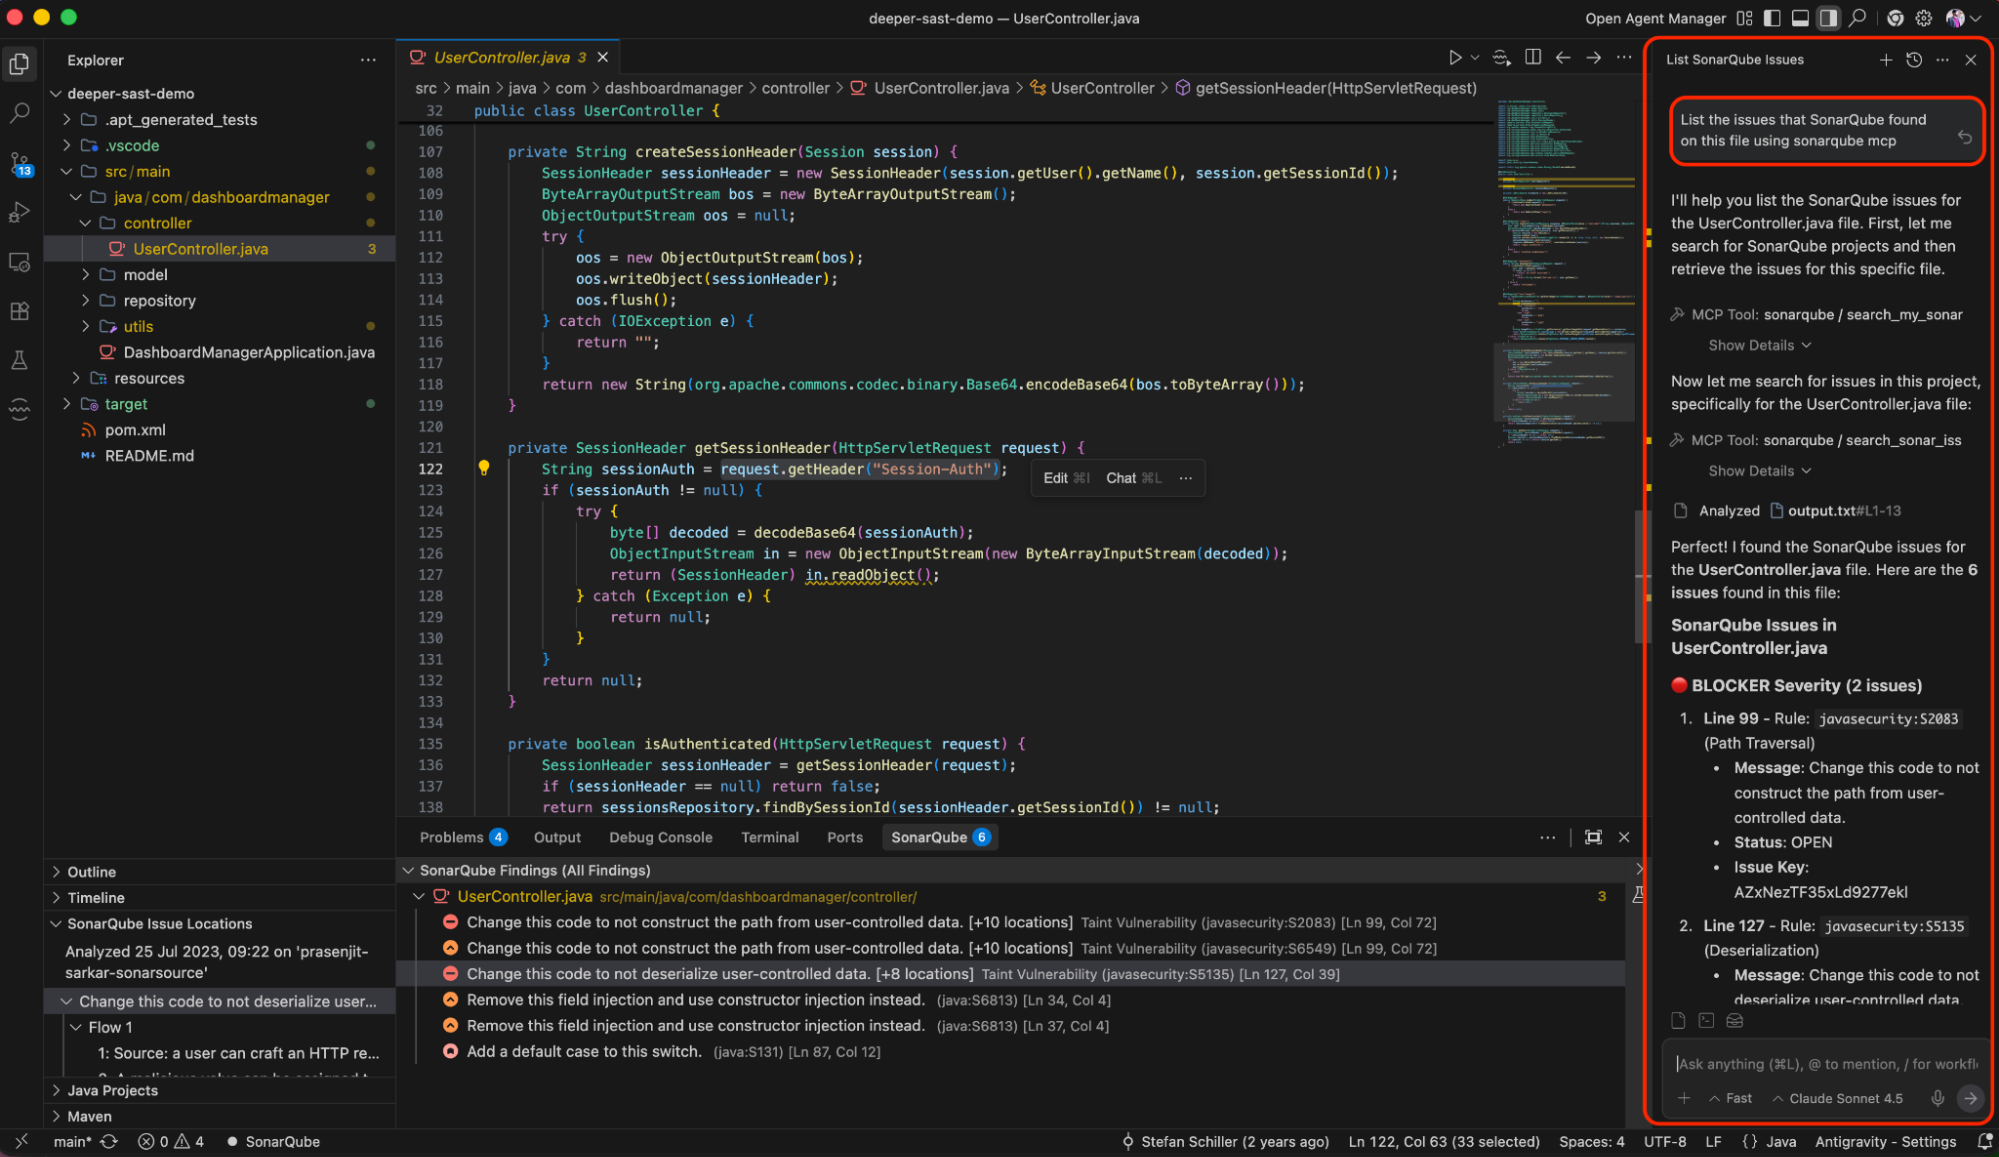The width and height of the screenshot is (1999, 1157).
Task: Toggle the Fast mode selector
Action: tap(1731, 1098)
